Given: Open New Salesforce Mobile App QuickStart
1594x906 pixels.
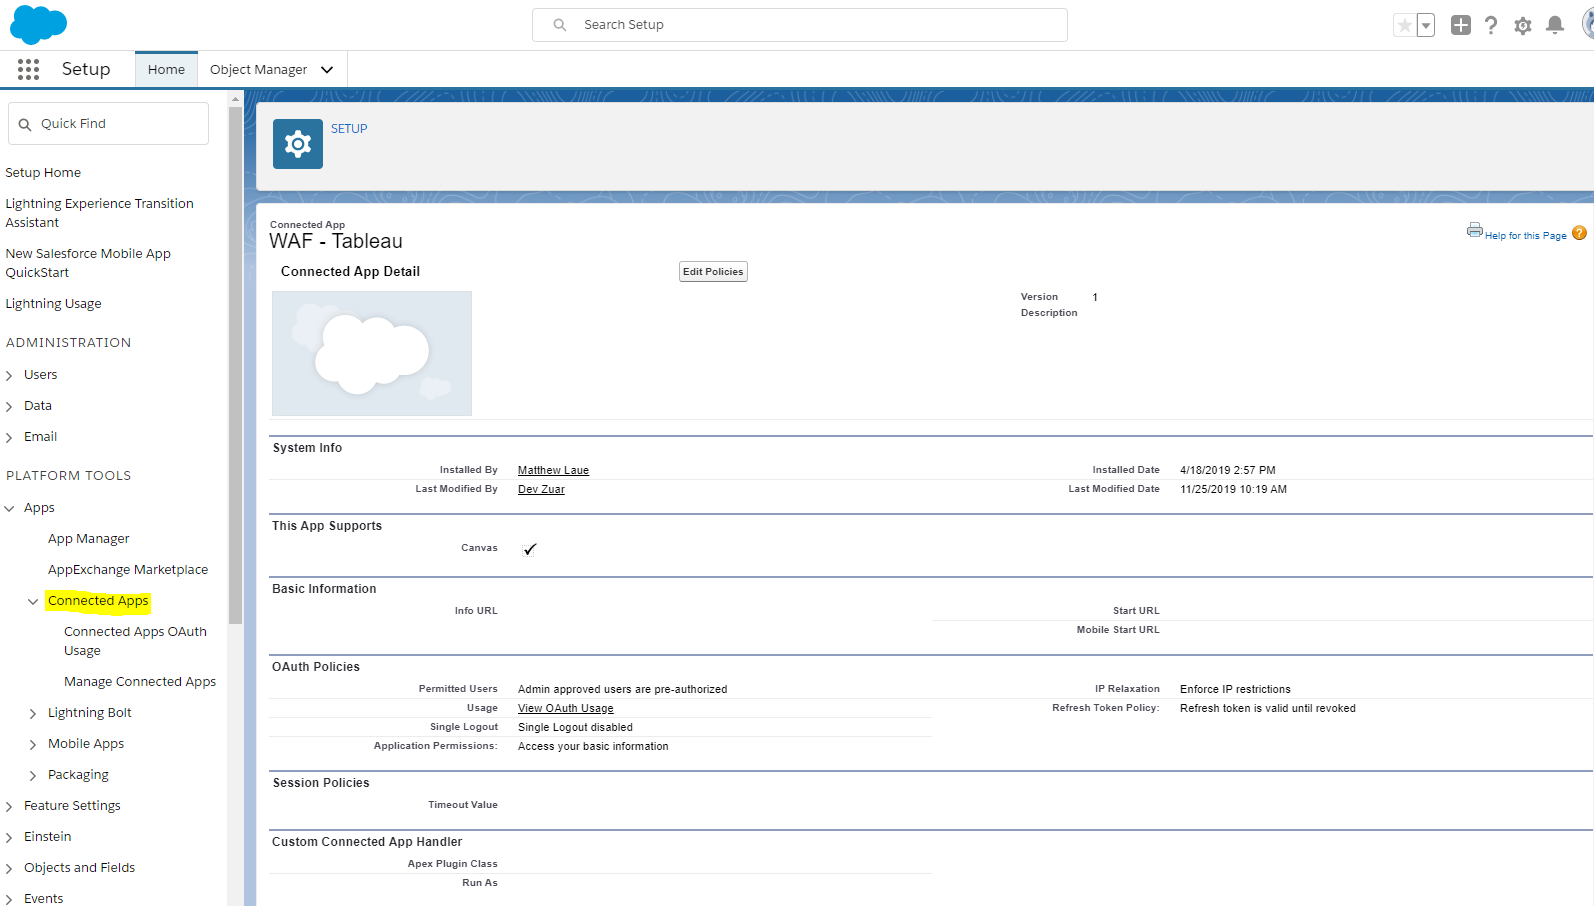Looking at the screenshot, I should click(x=88, y=263).
